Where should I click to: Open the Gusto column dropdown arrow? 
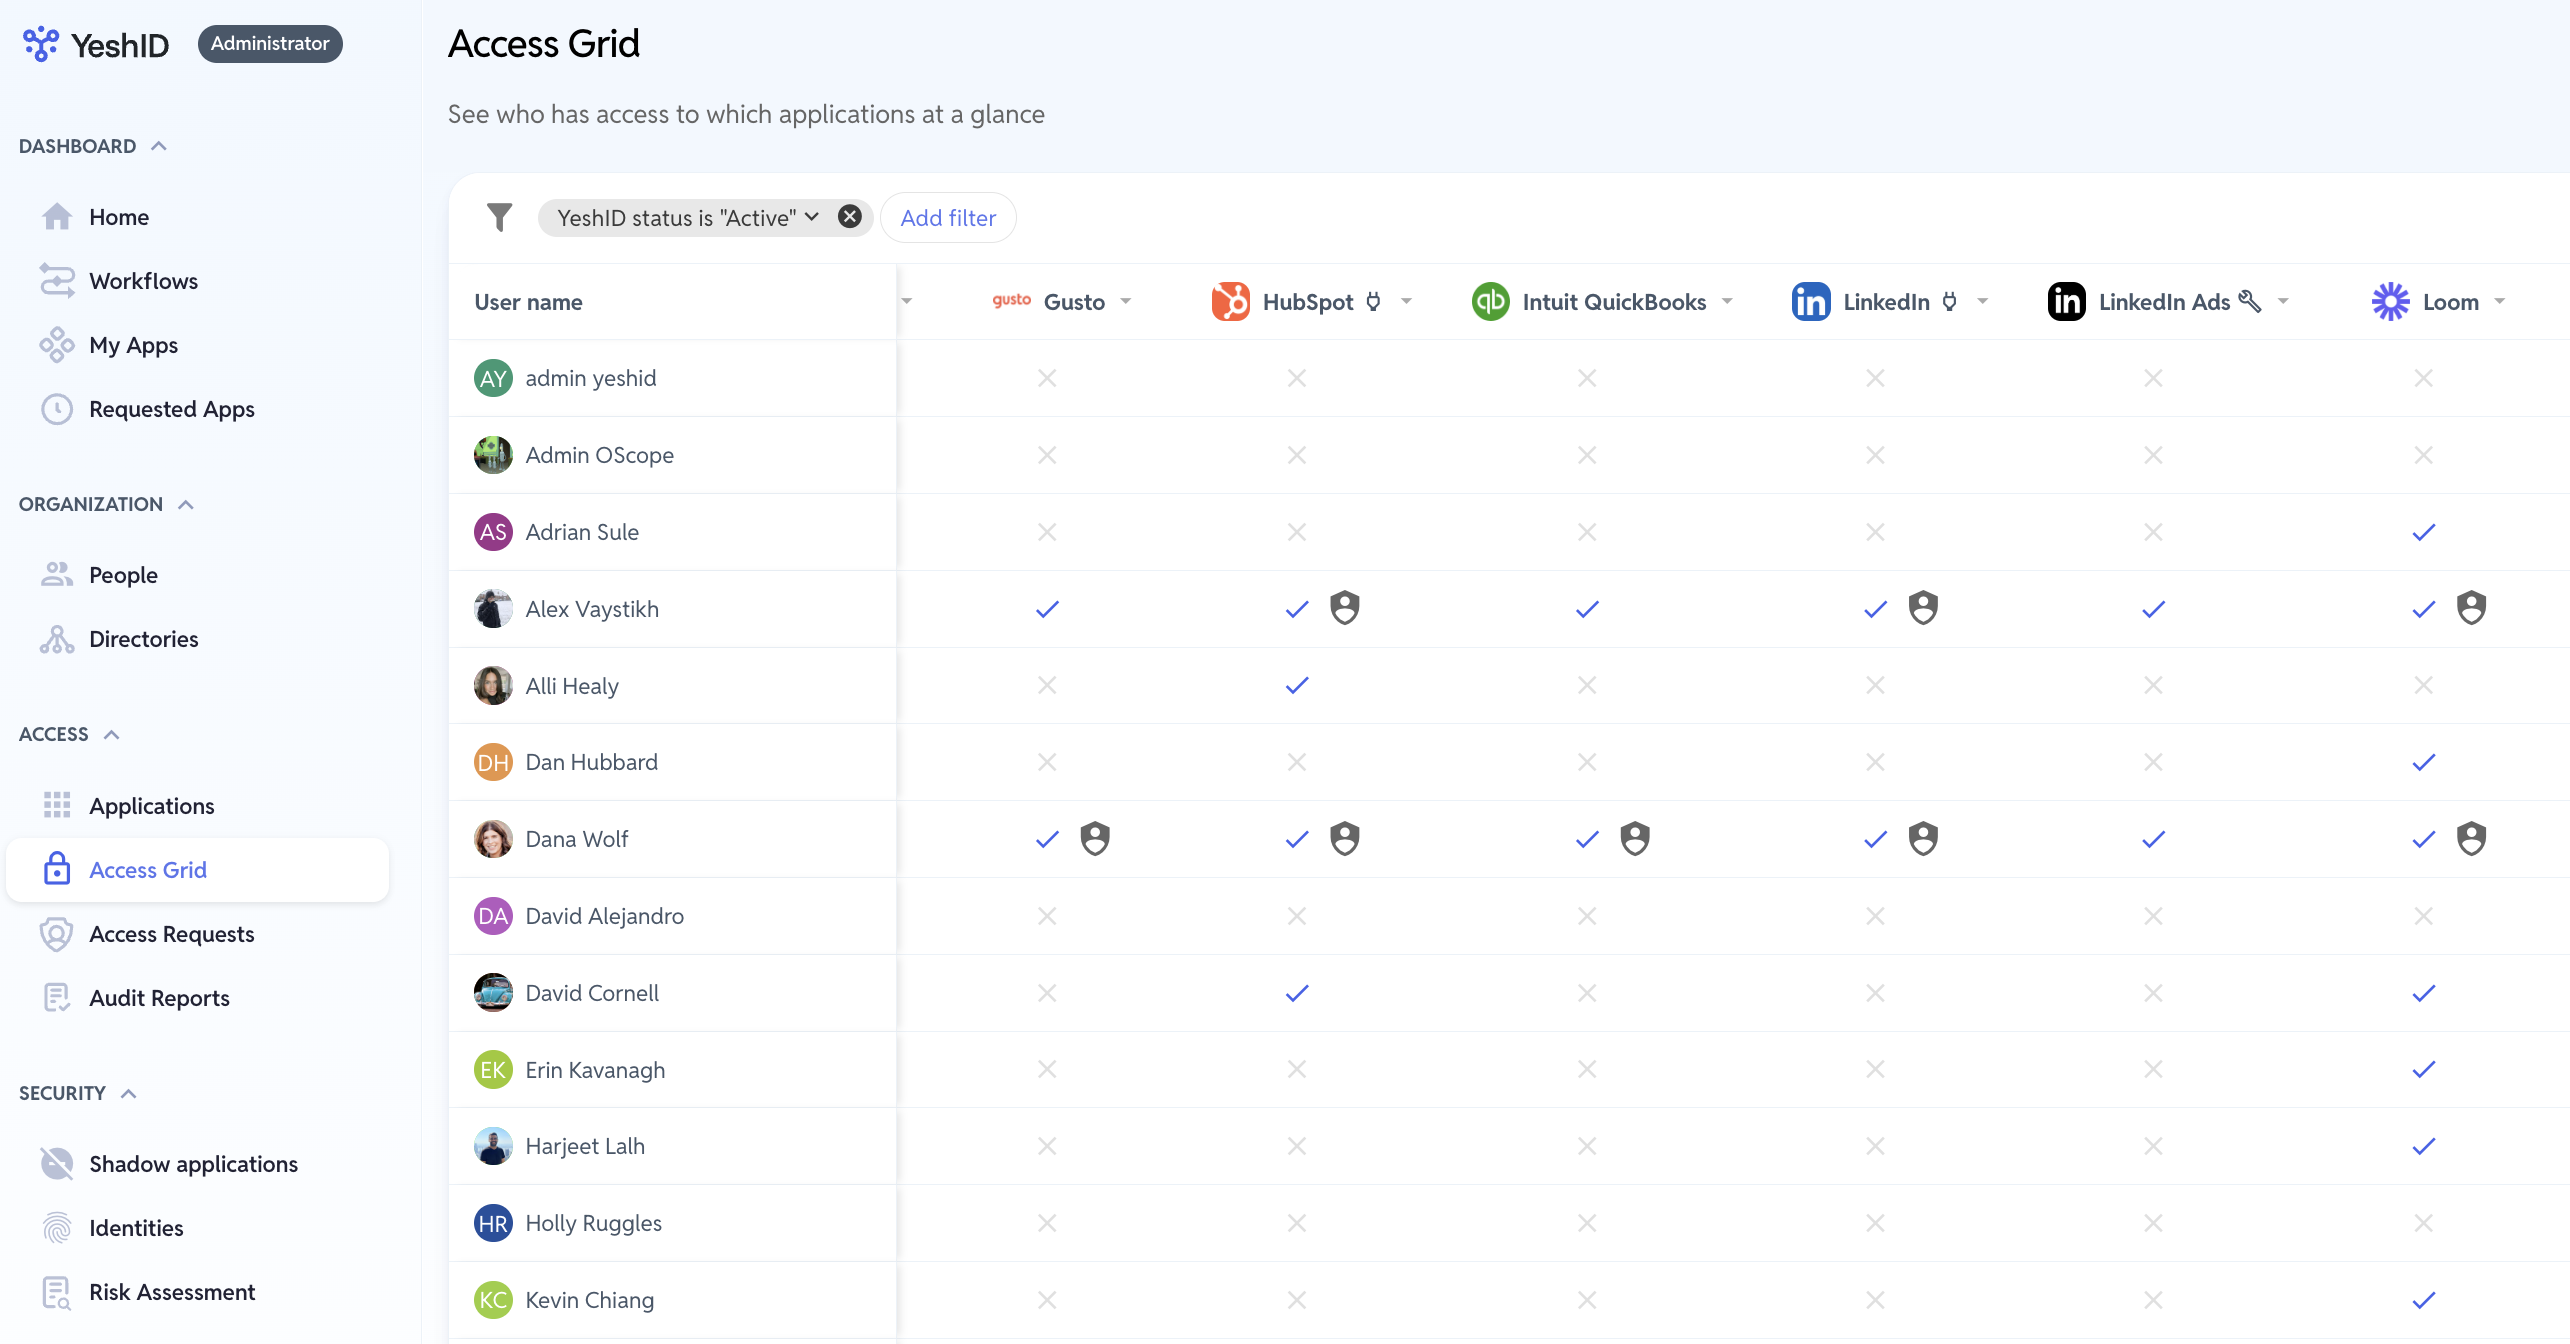[1126, 302]
